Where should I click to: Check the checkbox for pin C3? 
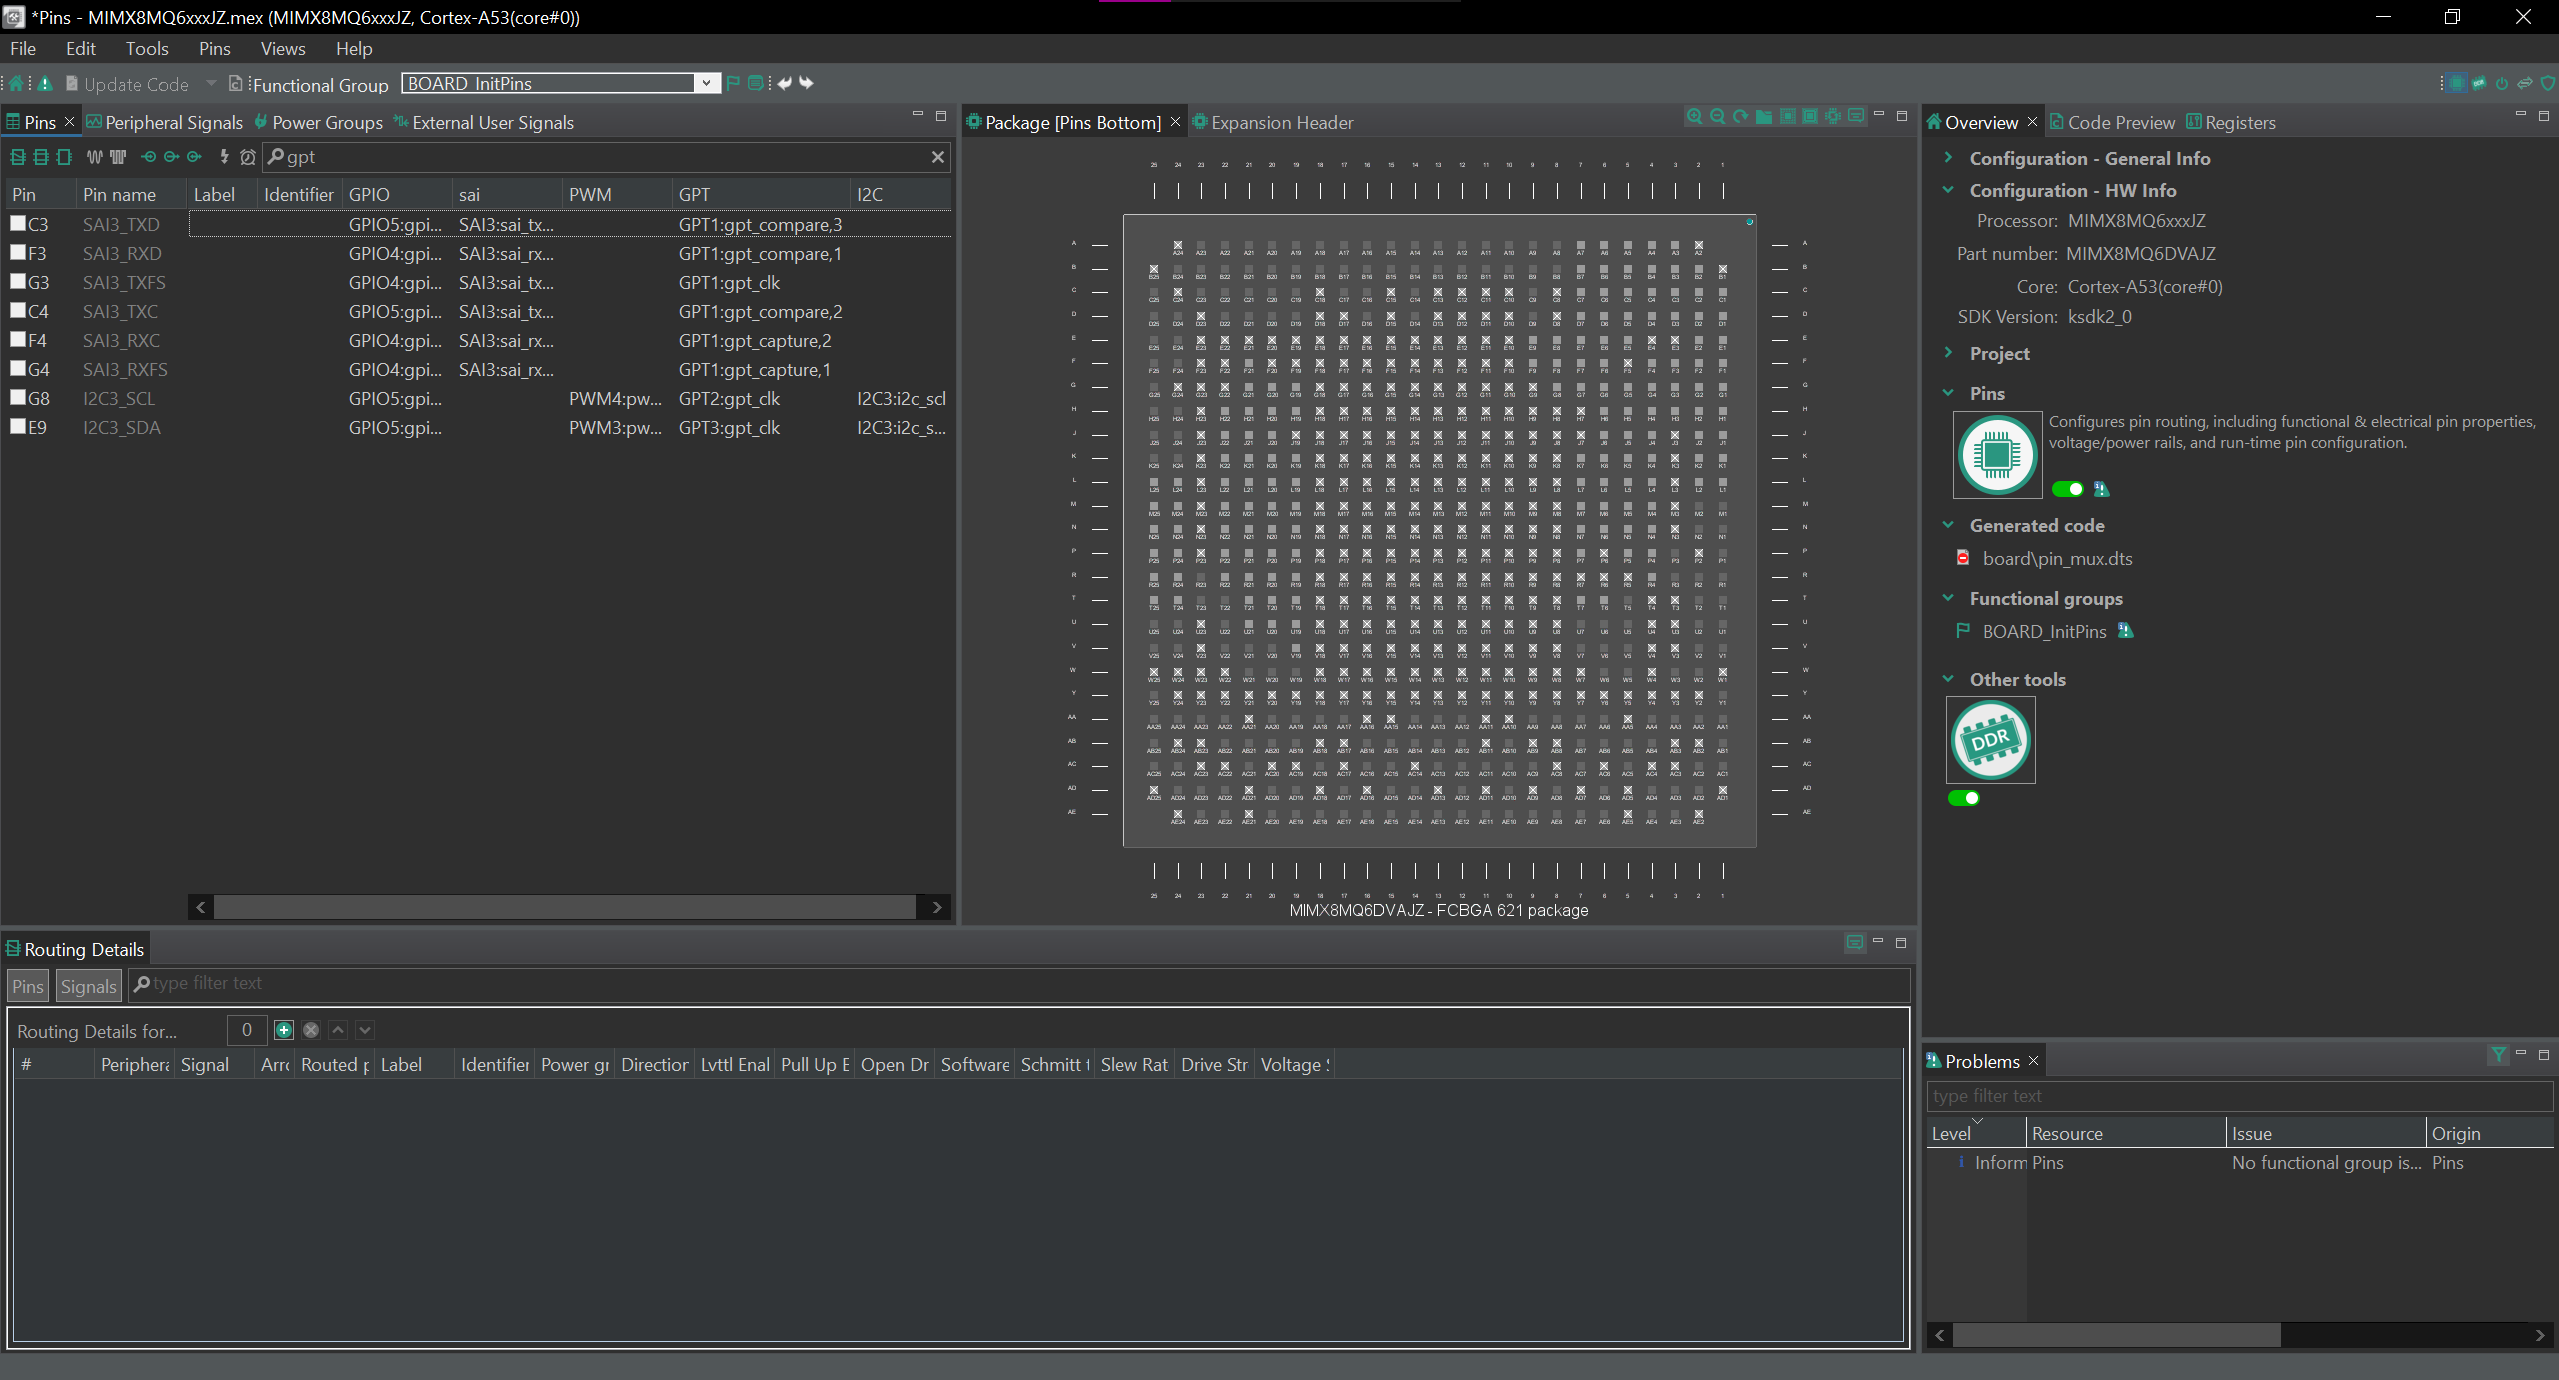18,222
